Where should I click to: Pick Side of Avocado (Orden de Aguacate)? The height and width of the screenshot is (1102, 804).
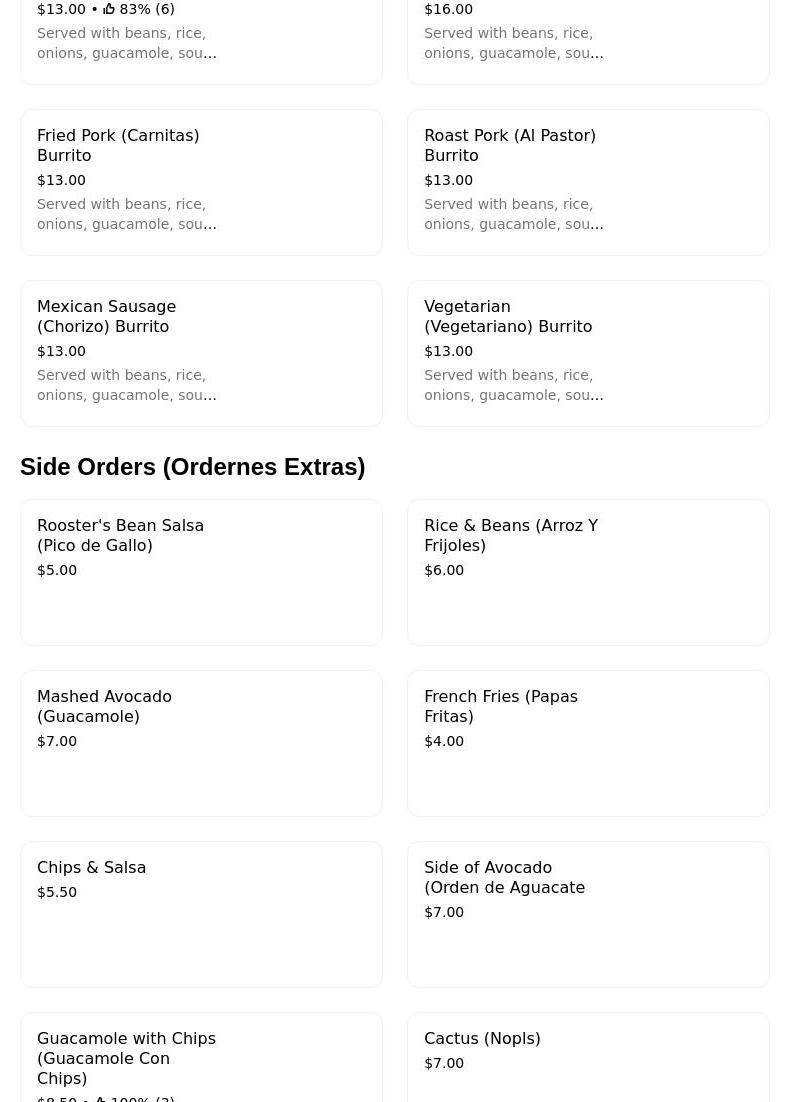(x=588, y=914)
